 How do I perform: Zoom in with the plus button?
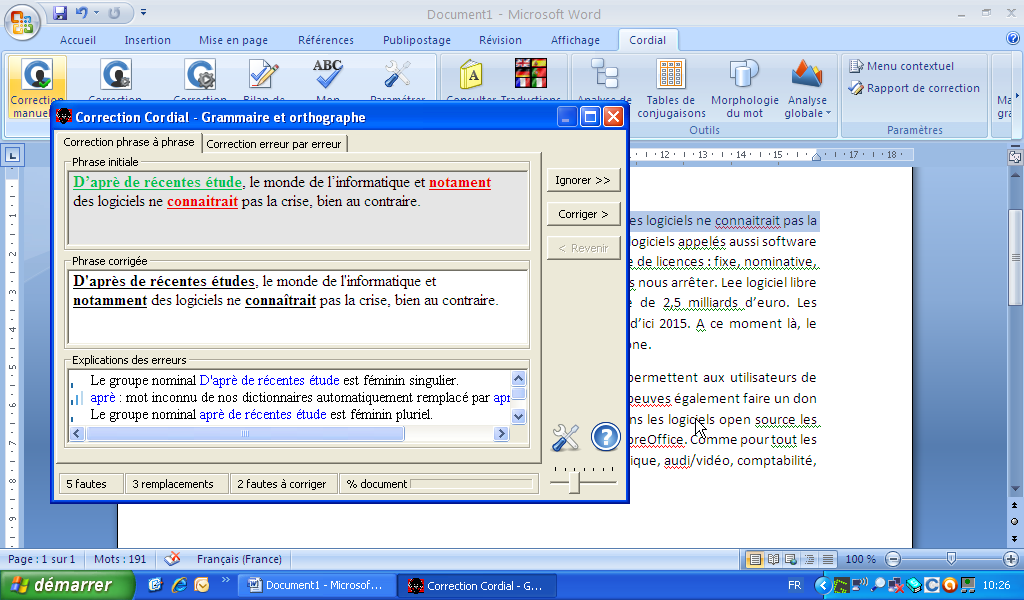coord(1011,560)
